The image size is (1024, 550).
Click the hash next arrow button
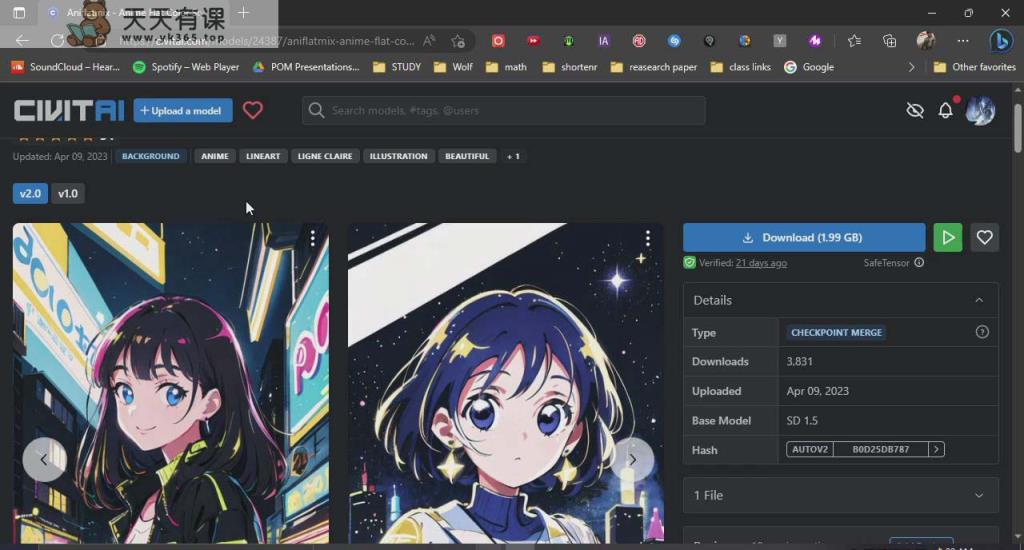coord(936,449)
